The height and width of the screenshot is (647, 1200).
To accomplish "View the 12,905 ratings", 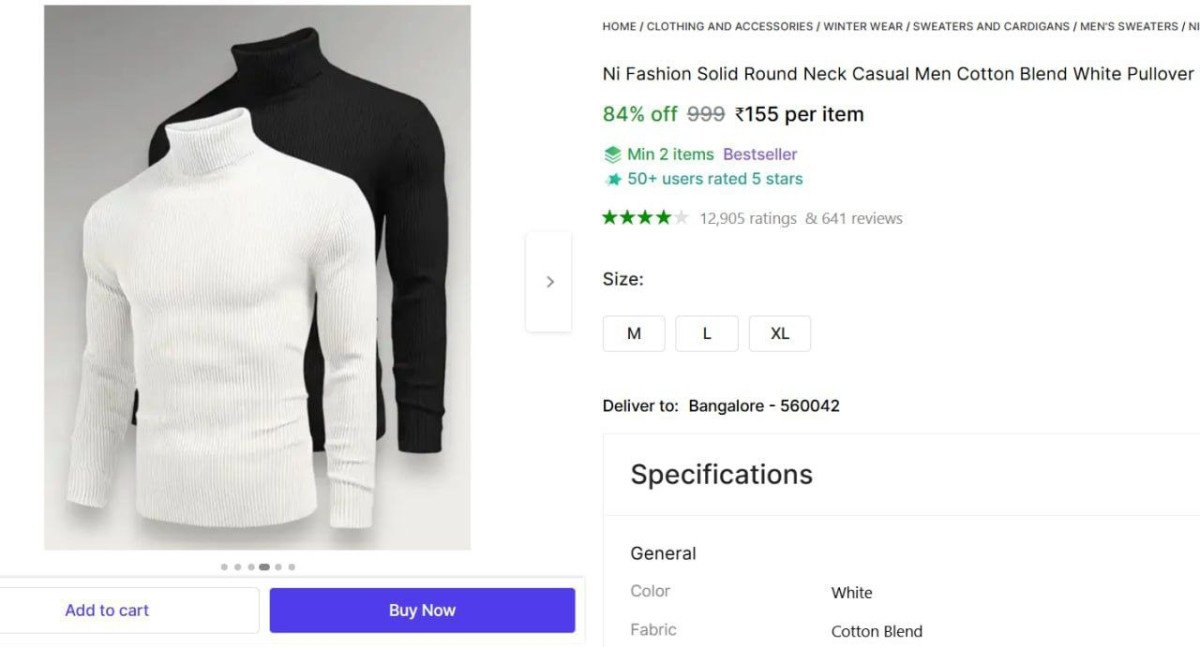I will click(x=748, y=219).
